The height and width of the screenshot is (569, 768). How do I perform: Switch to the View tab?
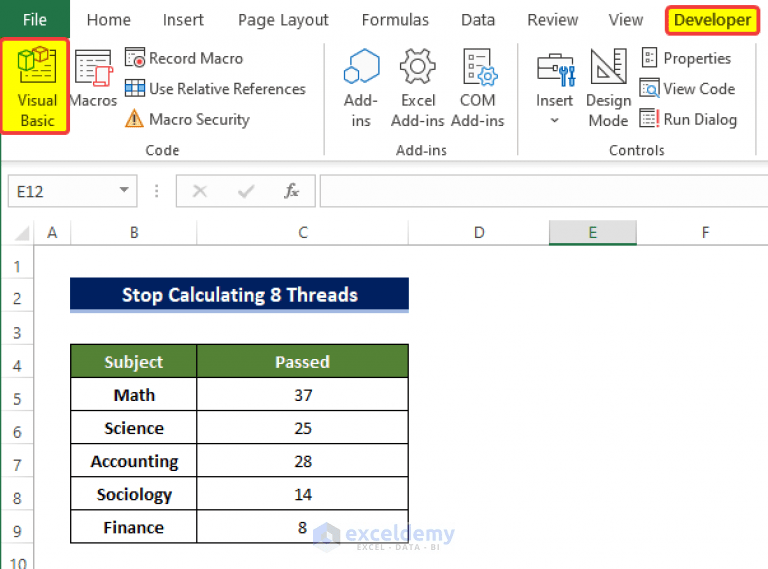coord(625,20)
